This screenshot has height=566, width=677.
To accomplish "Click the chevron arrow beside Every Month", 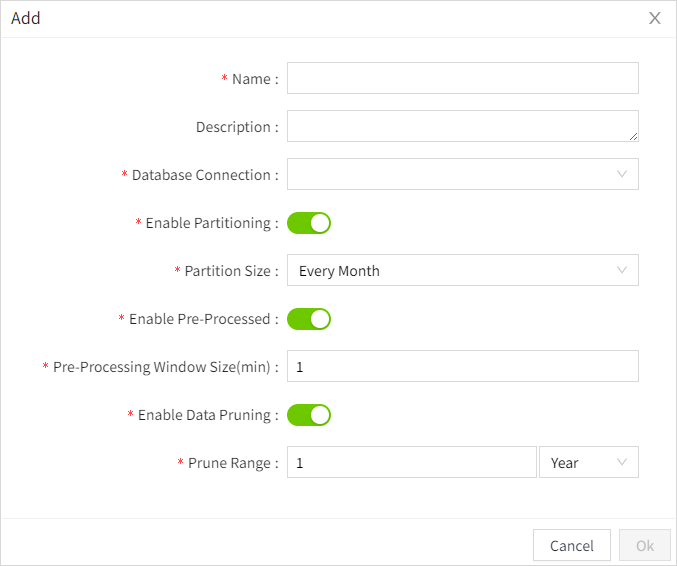I will (622, 270).
